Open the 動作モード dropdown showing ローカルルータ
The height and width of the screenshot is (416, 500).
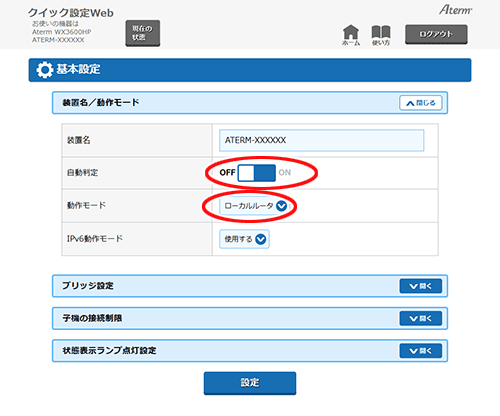click(x=255, y=206)
